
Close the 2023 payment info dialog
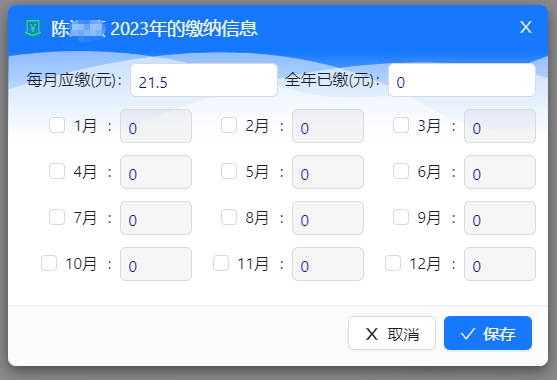point(525,27)
